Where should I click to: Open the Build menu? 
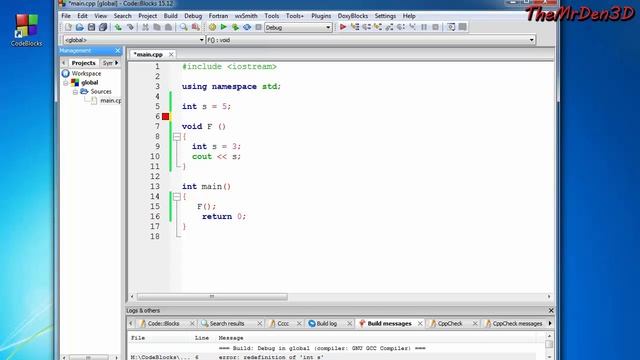pyautogui.click(x=170, y=16)
